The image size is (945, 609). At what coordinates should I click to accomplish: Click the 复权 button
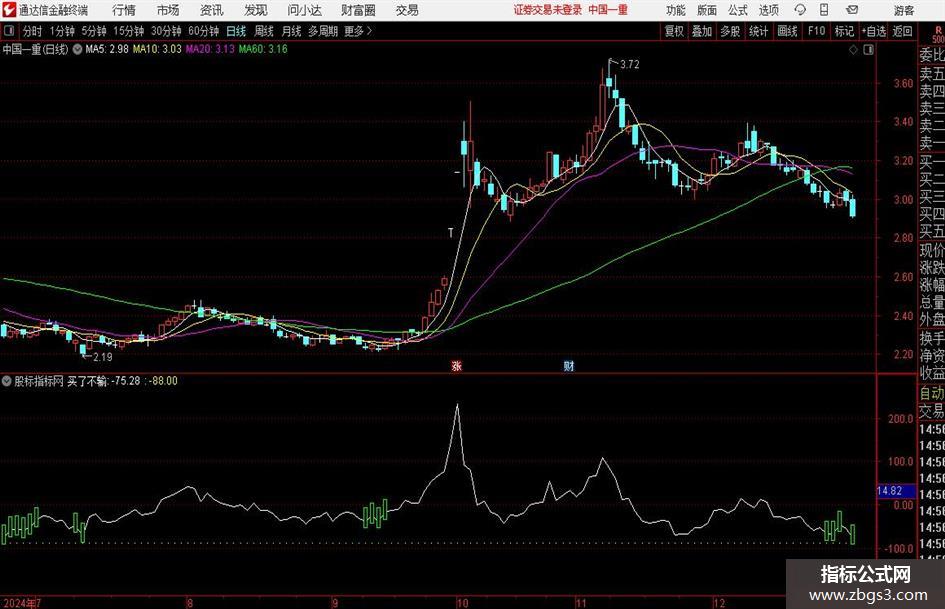pos(674,31)
